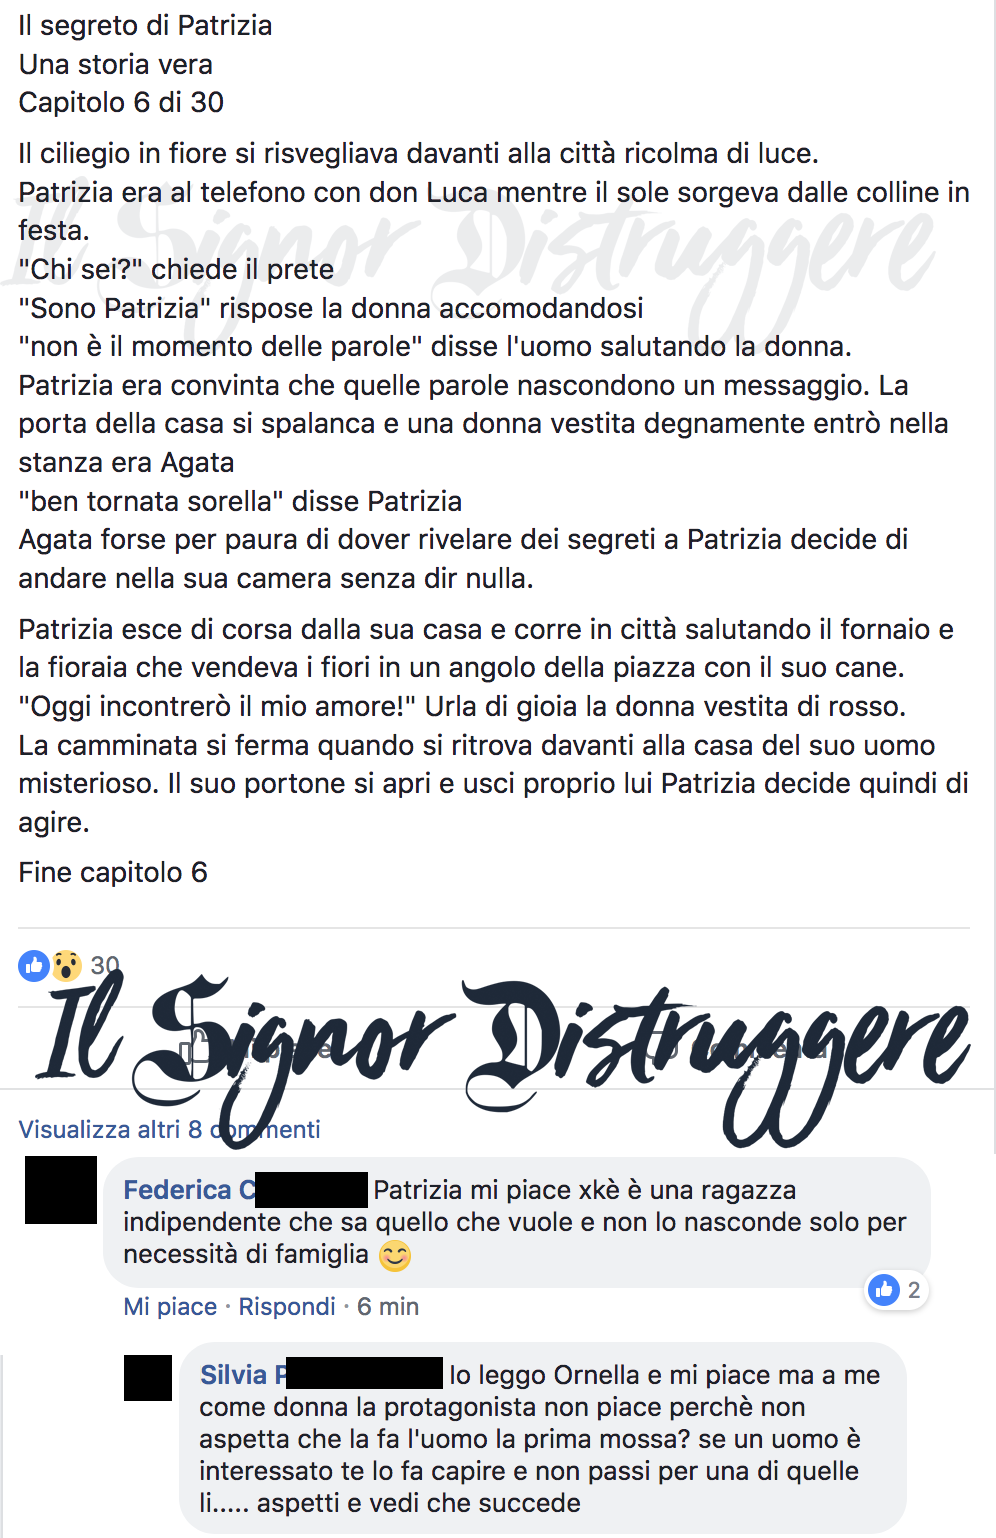Click the Fine capitolo 6 line
This screenshot has height=1538, width=996.
tap(113, 872)
